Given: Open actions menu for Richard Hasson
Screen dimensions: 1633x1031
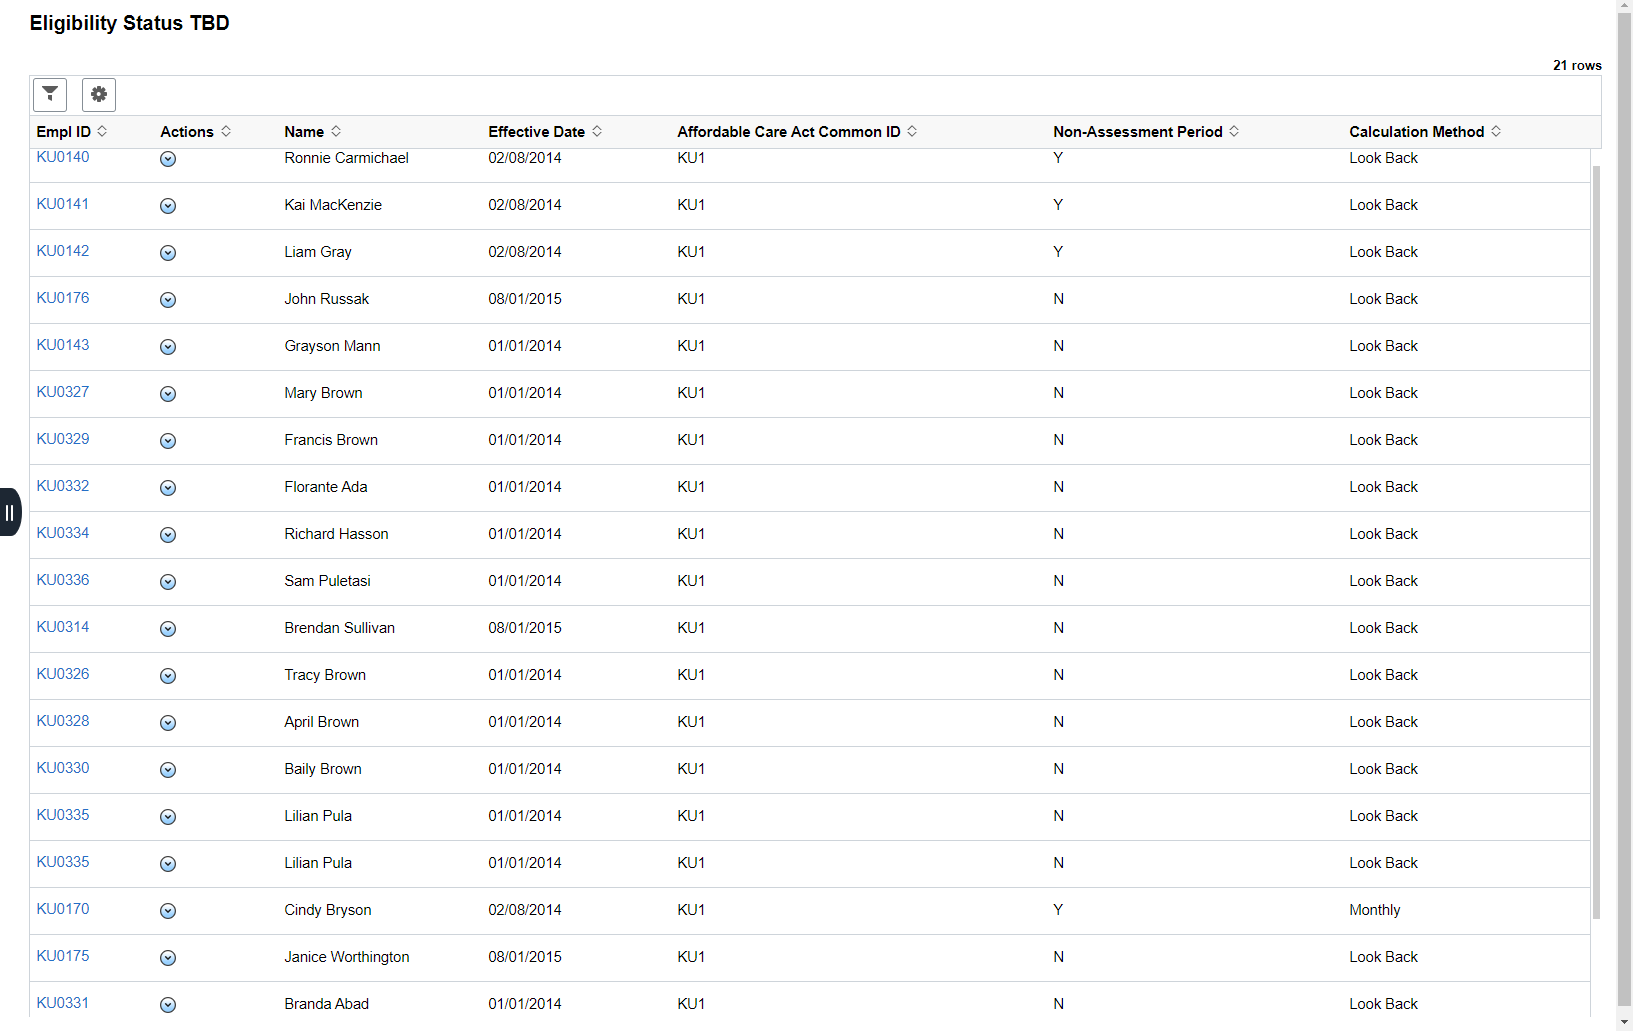Looking at the screenshot, I should 168,535.
